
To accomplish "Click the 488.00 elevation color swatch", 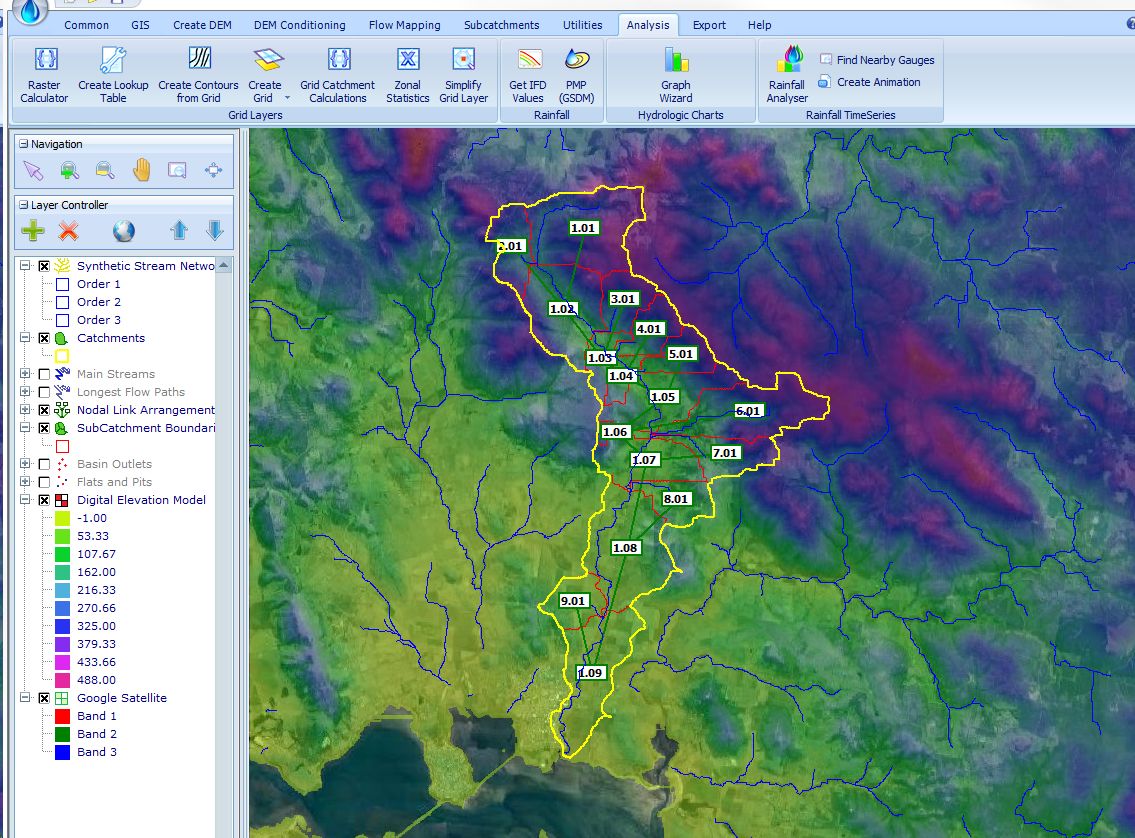I will [62, 680].
